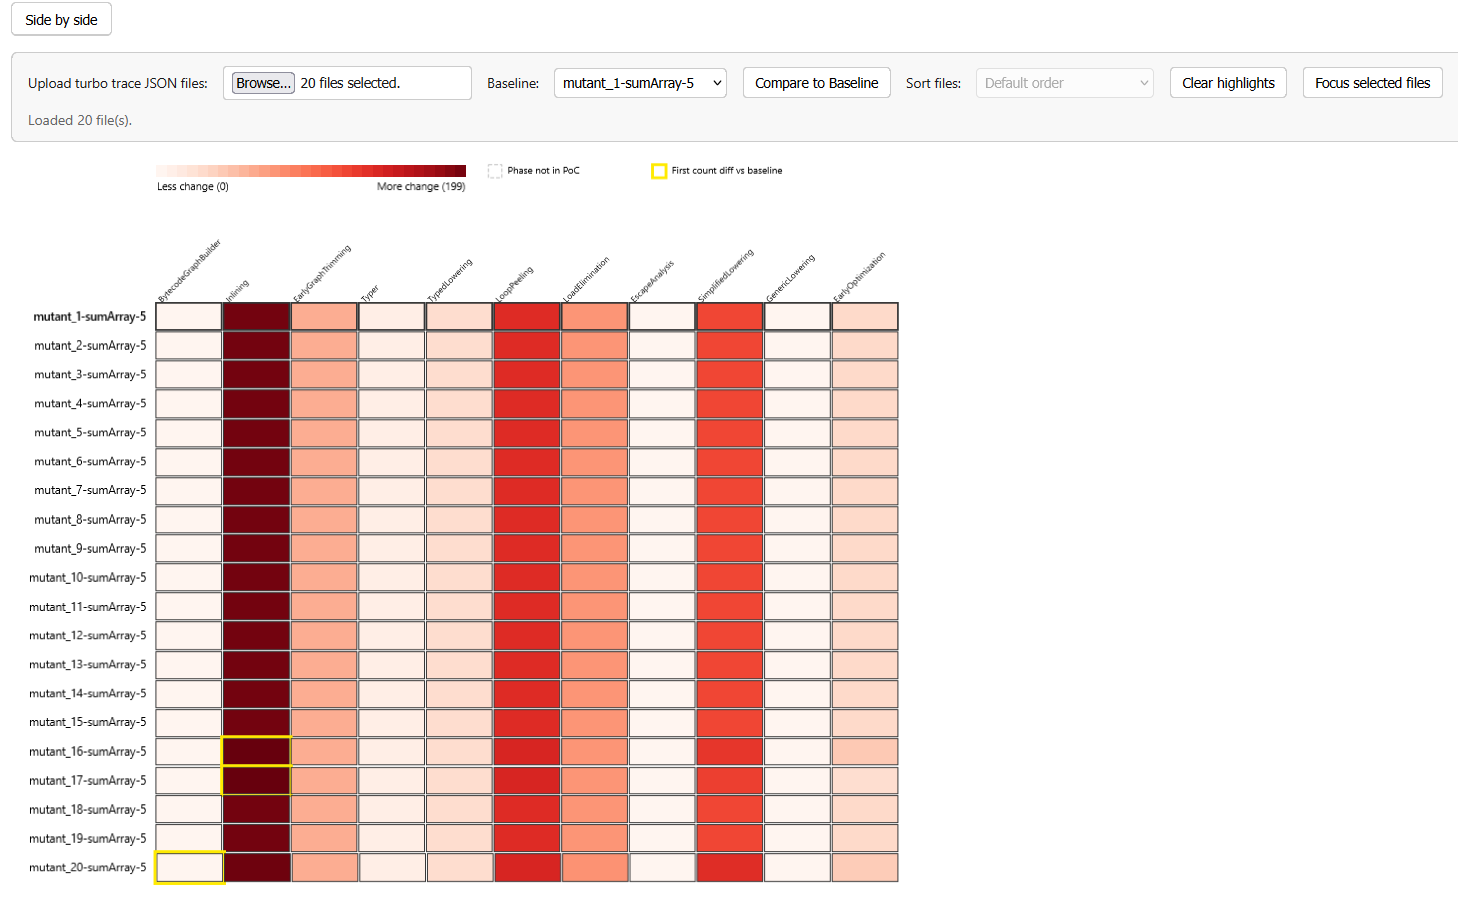Click the yellow 'First count diff vs baseline' legend square

coord(659,171)
